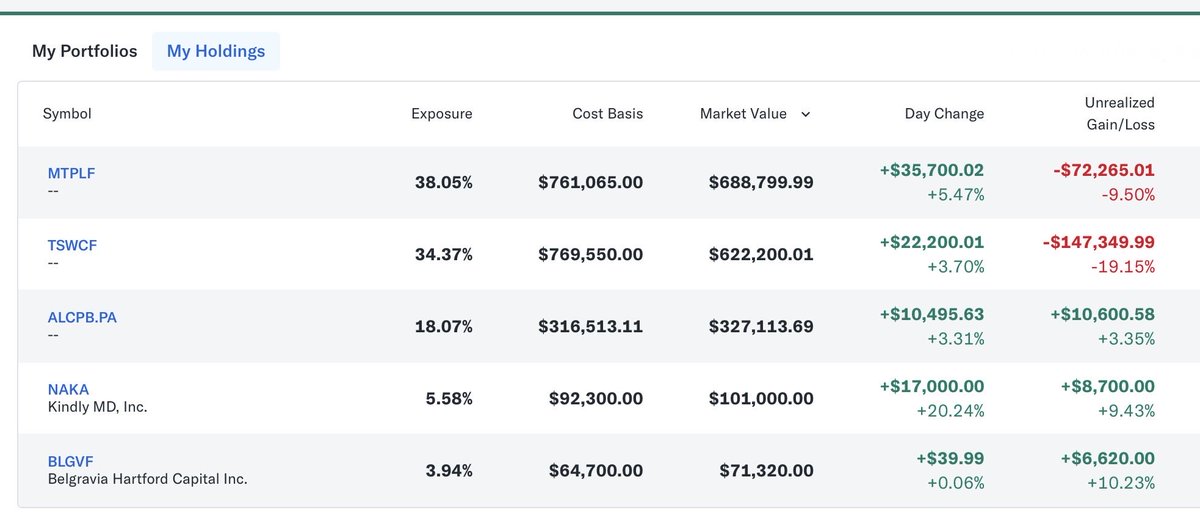Click Belgravia Hartford Capital Inc. name
Image resolution: width=1200 pixels, height=532 pixels.
click(147, 479)
